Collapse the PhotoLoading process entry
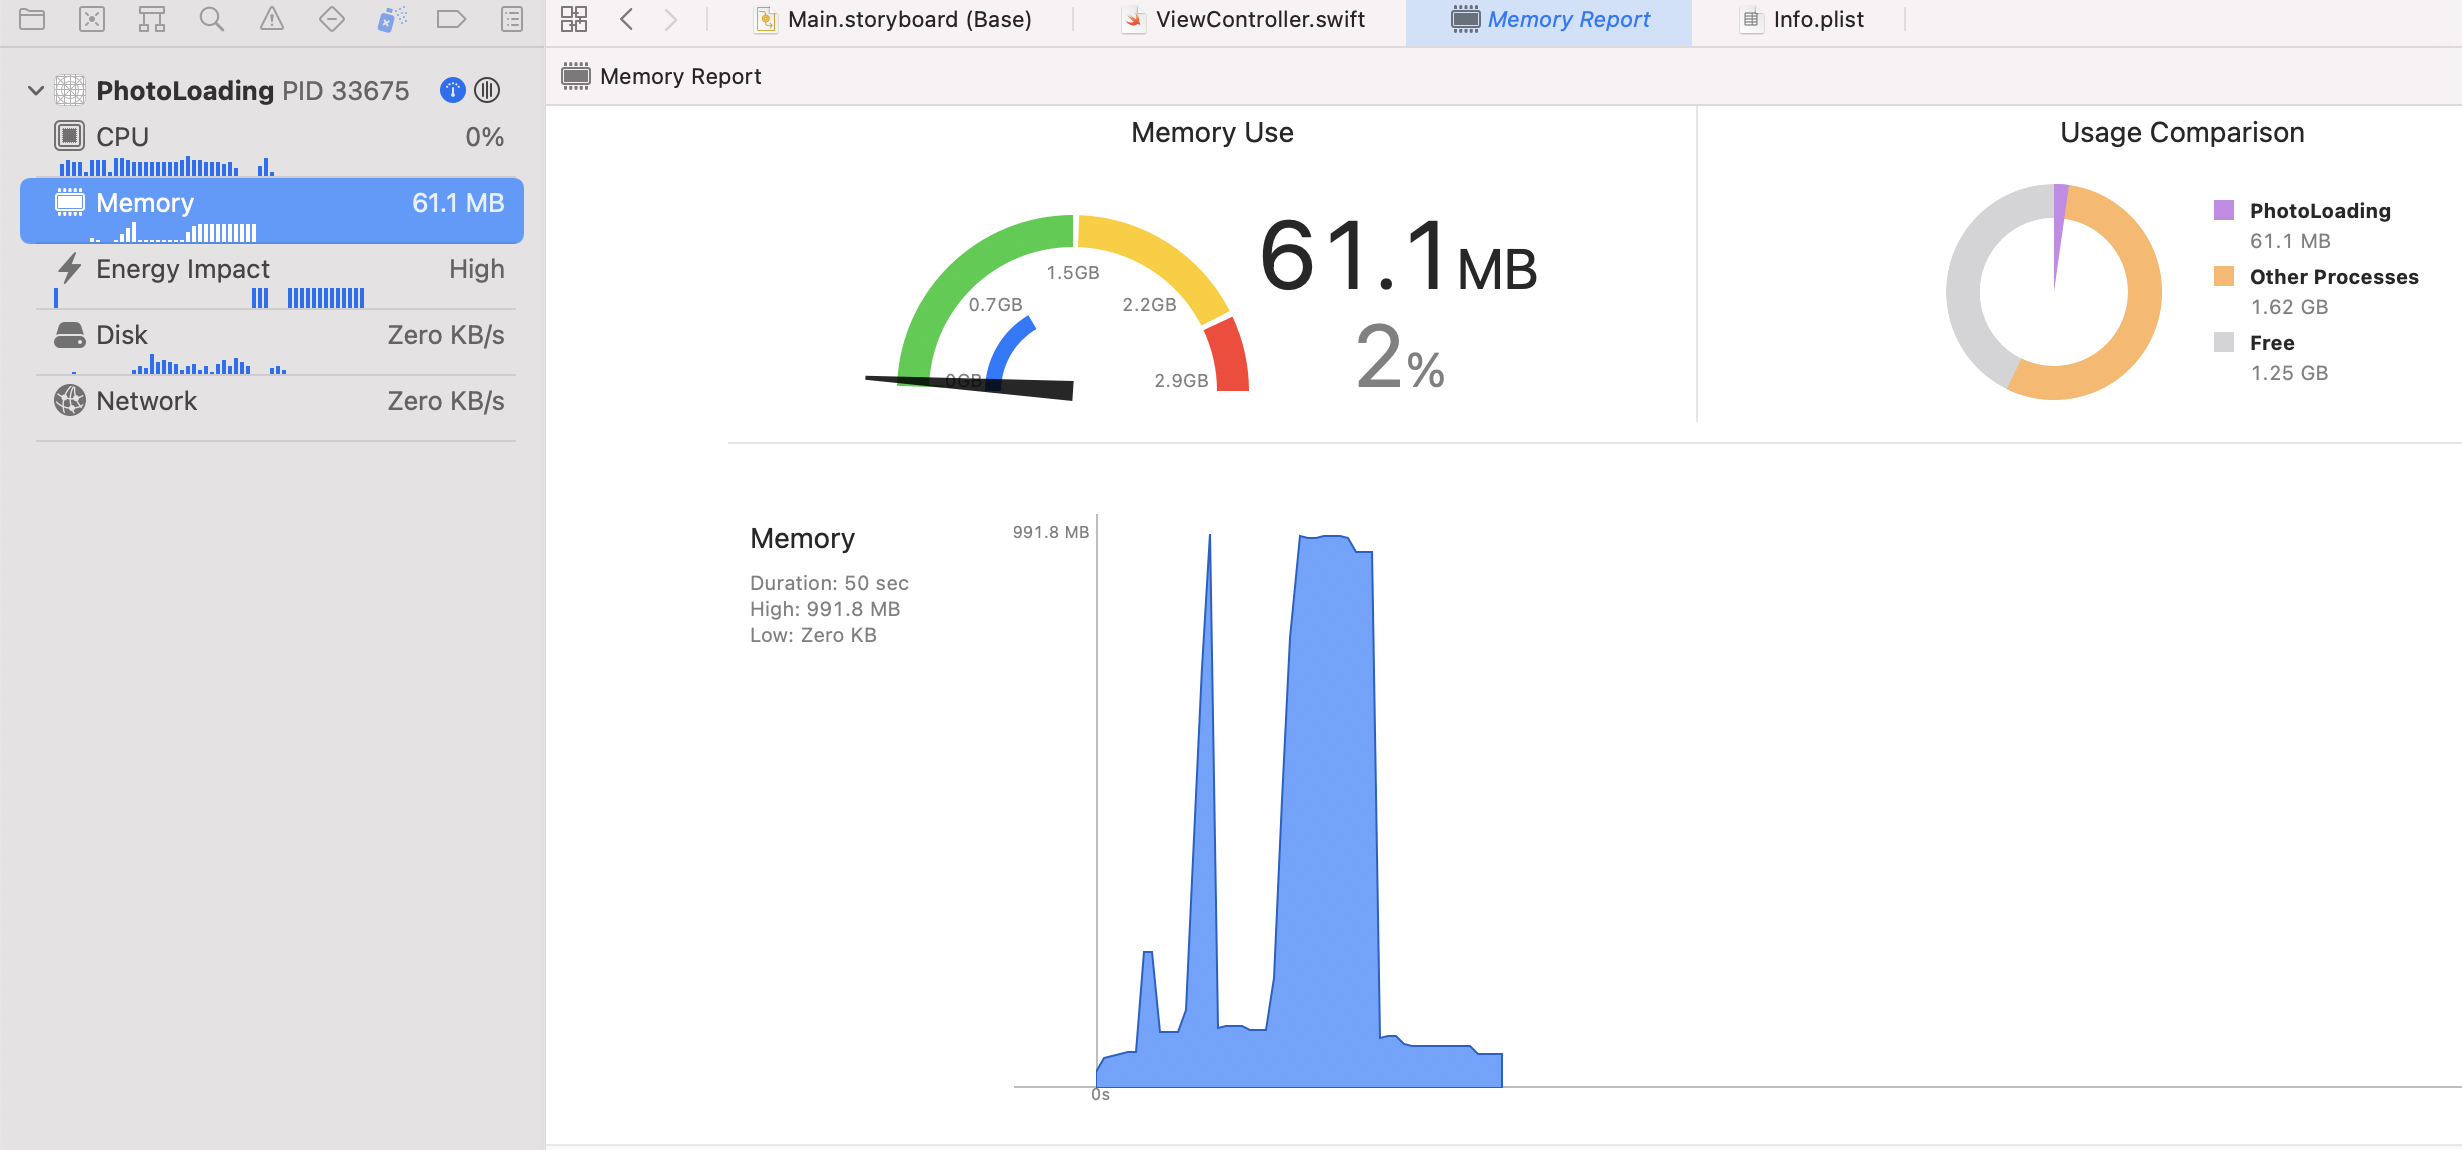The image size is (2462, 1150). (x=34, y=90)
